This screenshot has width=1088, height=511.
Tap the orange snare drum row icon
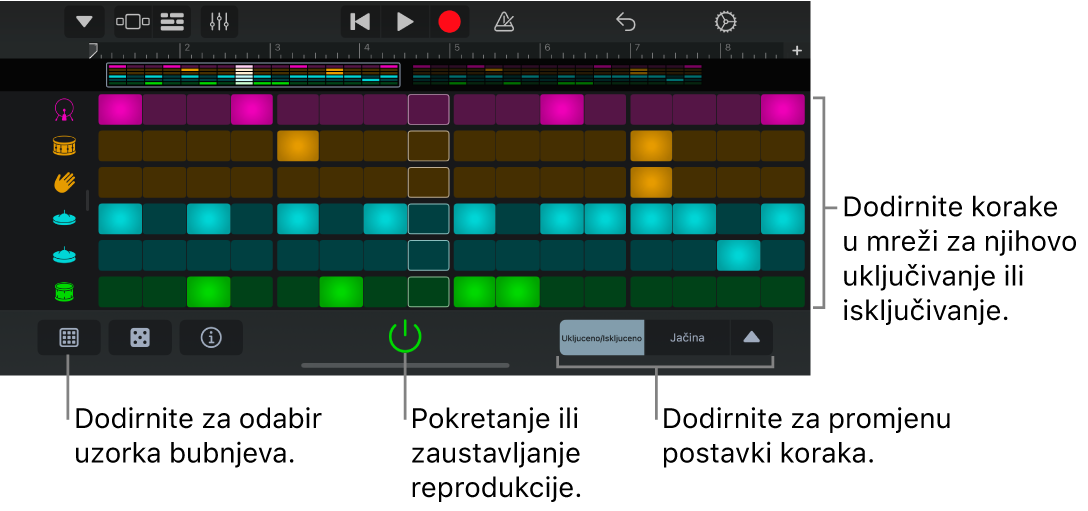(65, 146)
